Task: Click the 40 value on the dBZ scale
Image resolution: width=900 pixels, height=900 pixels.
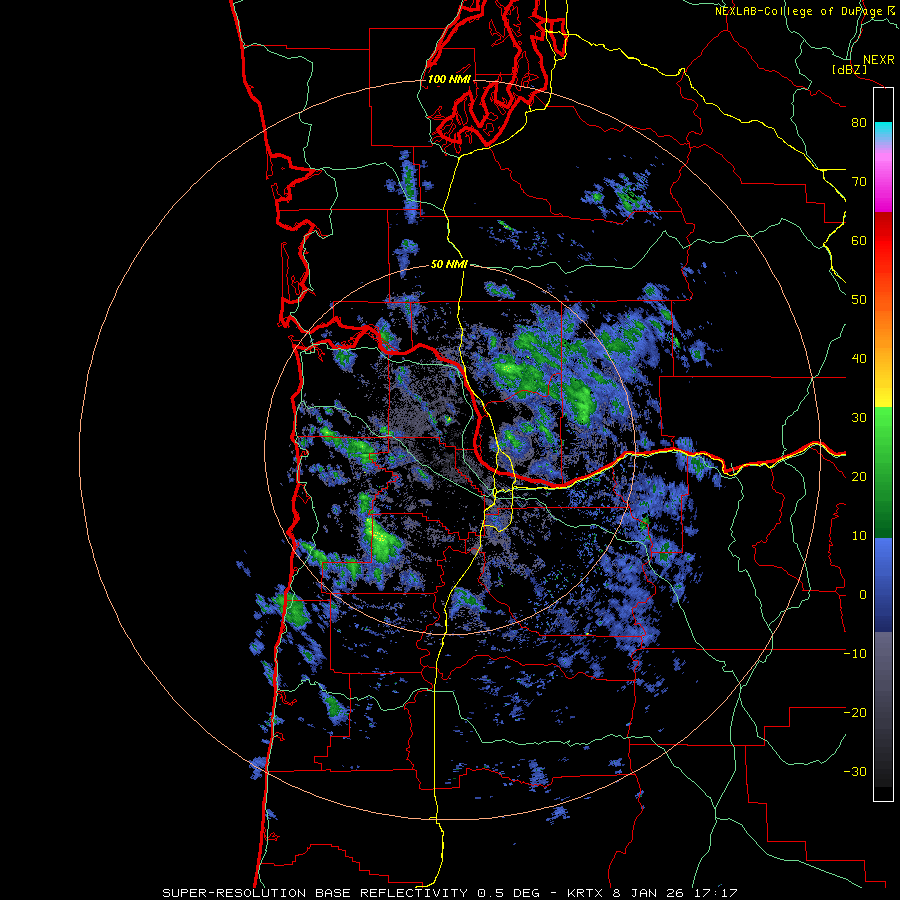Action: click(858, 359)
